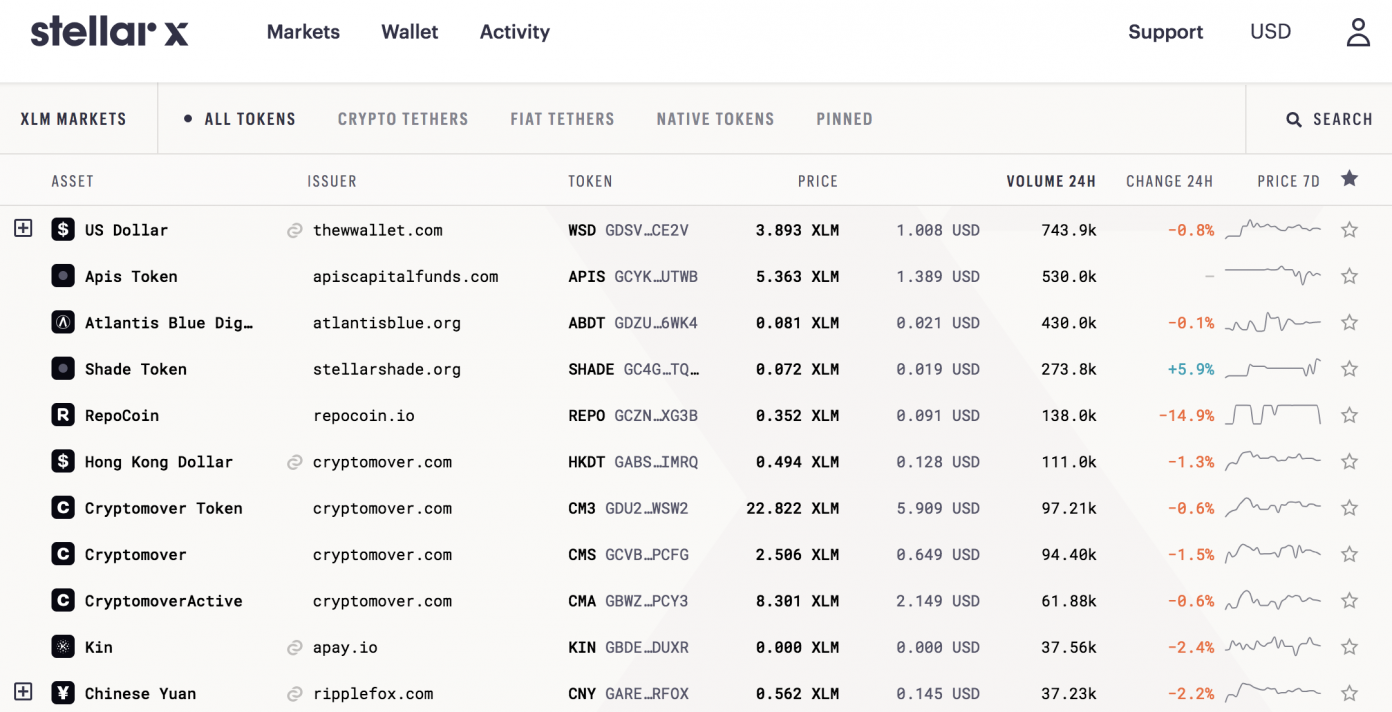This screenshot has width=1392, height=712.
Task: Click the token code CMA GBWZ...PCY3
Action: pyautogui.click(x=628, y=601)
